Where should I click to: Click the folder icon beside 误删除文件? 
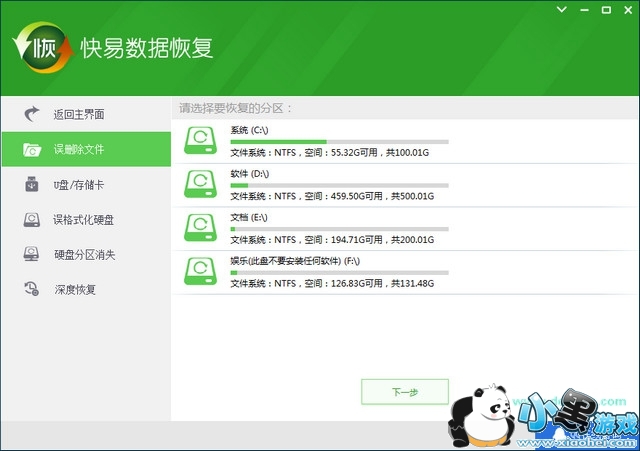[32, 149]
